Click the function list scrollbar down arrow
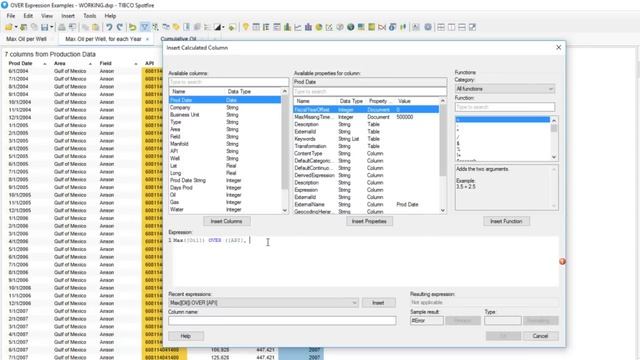 tap(554, 157)
